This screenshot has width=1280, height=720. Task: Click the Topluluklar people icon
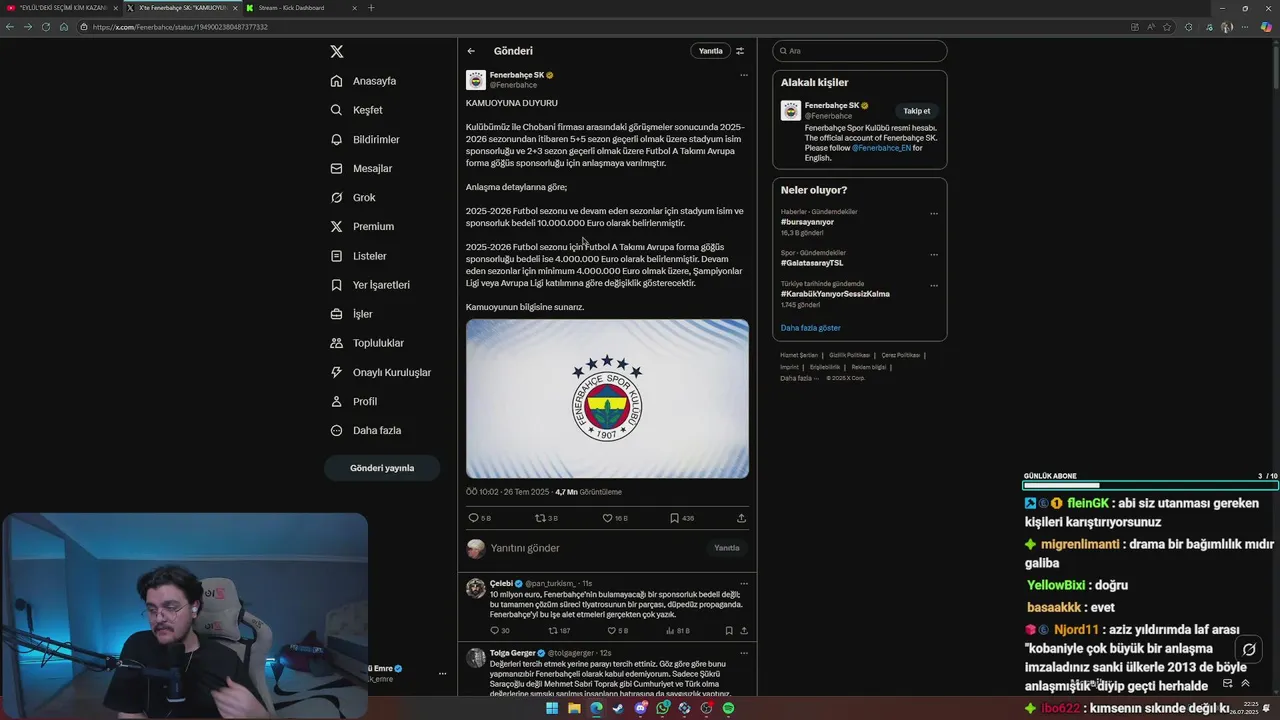[x=337, y=343]
